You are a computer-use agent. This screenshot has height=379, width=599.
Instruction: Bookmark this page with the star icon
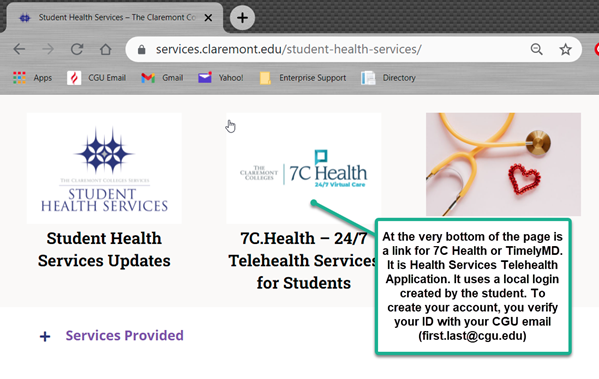click(x=565, y=49)
